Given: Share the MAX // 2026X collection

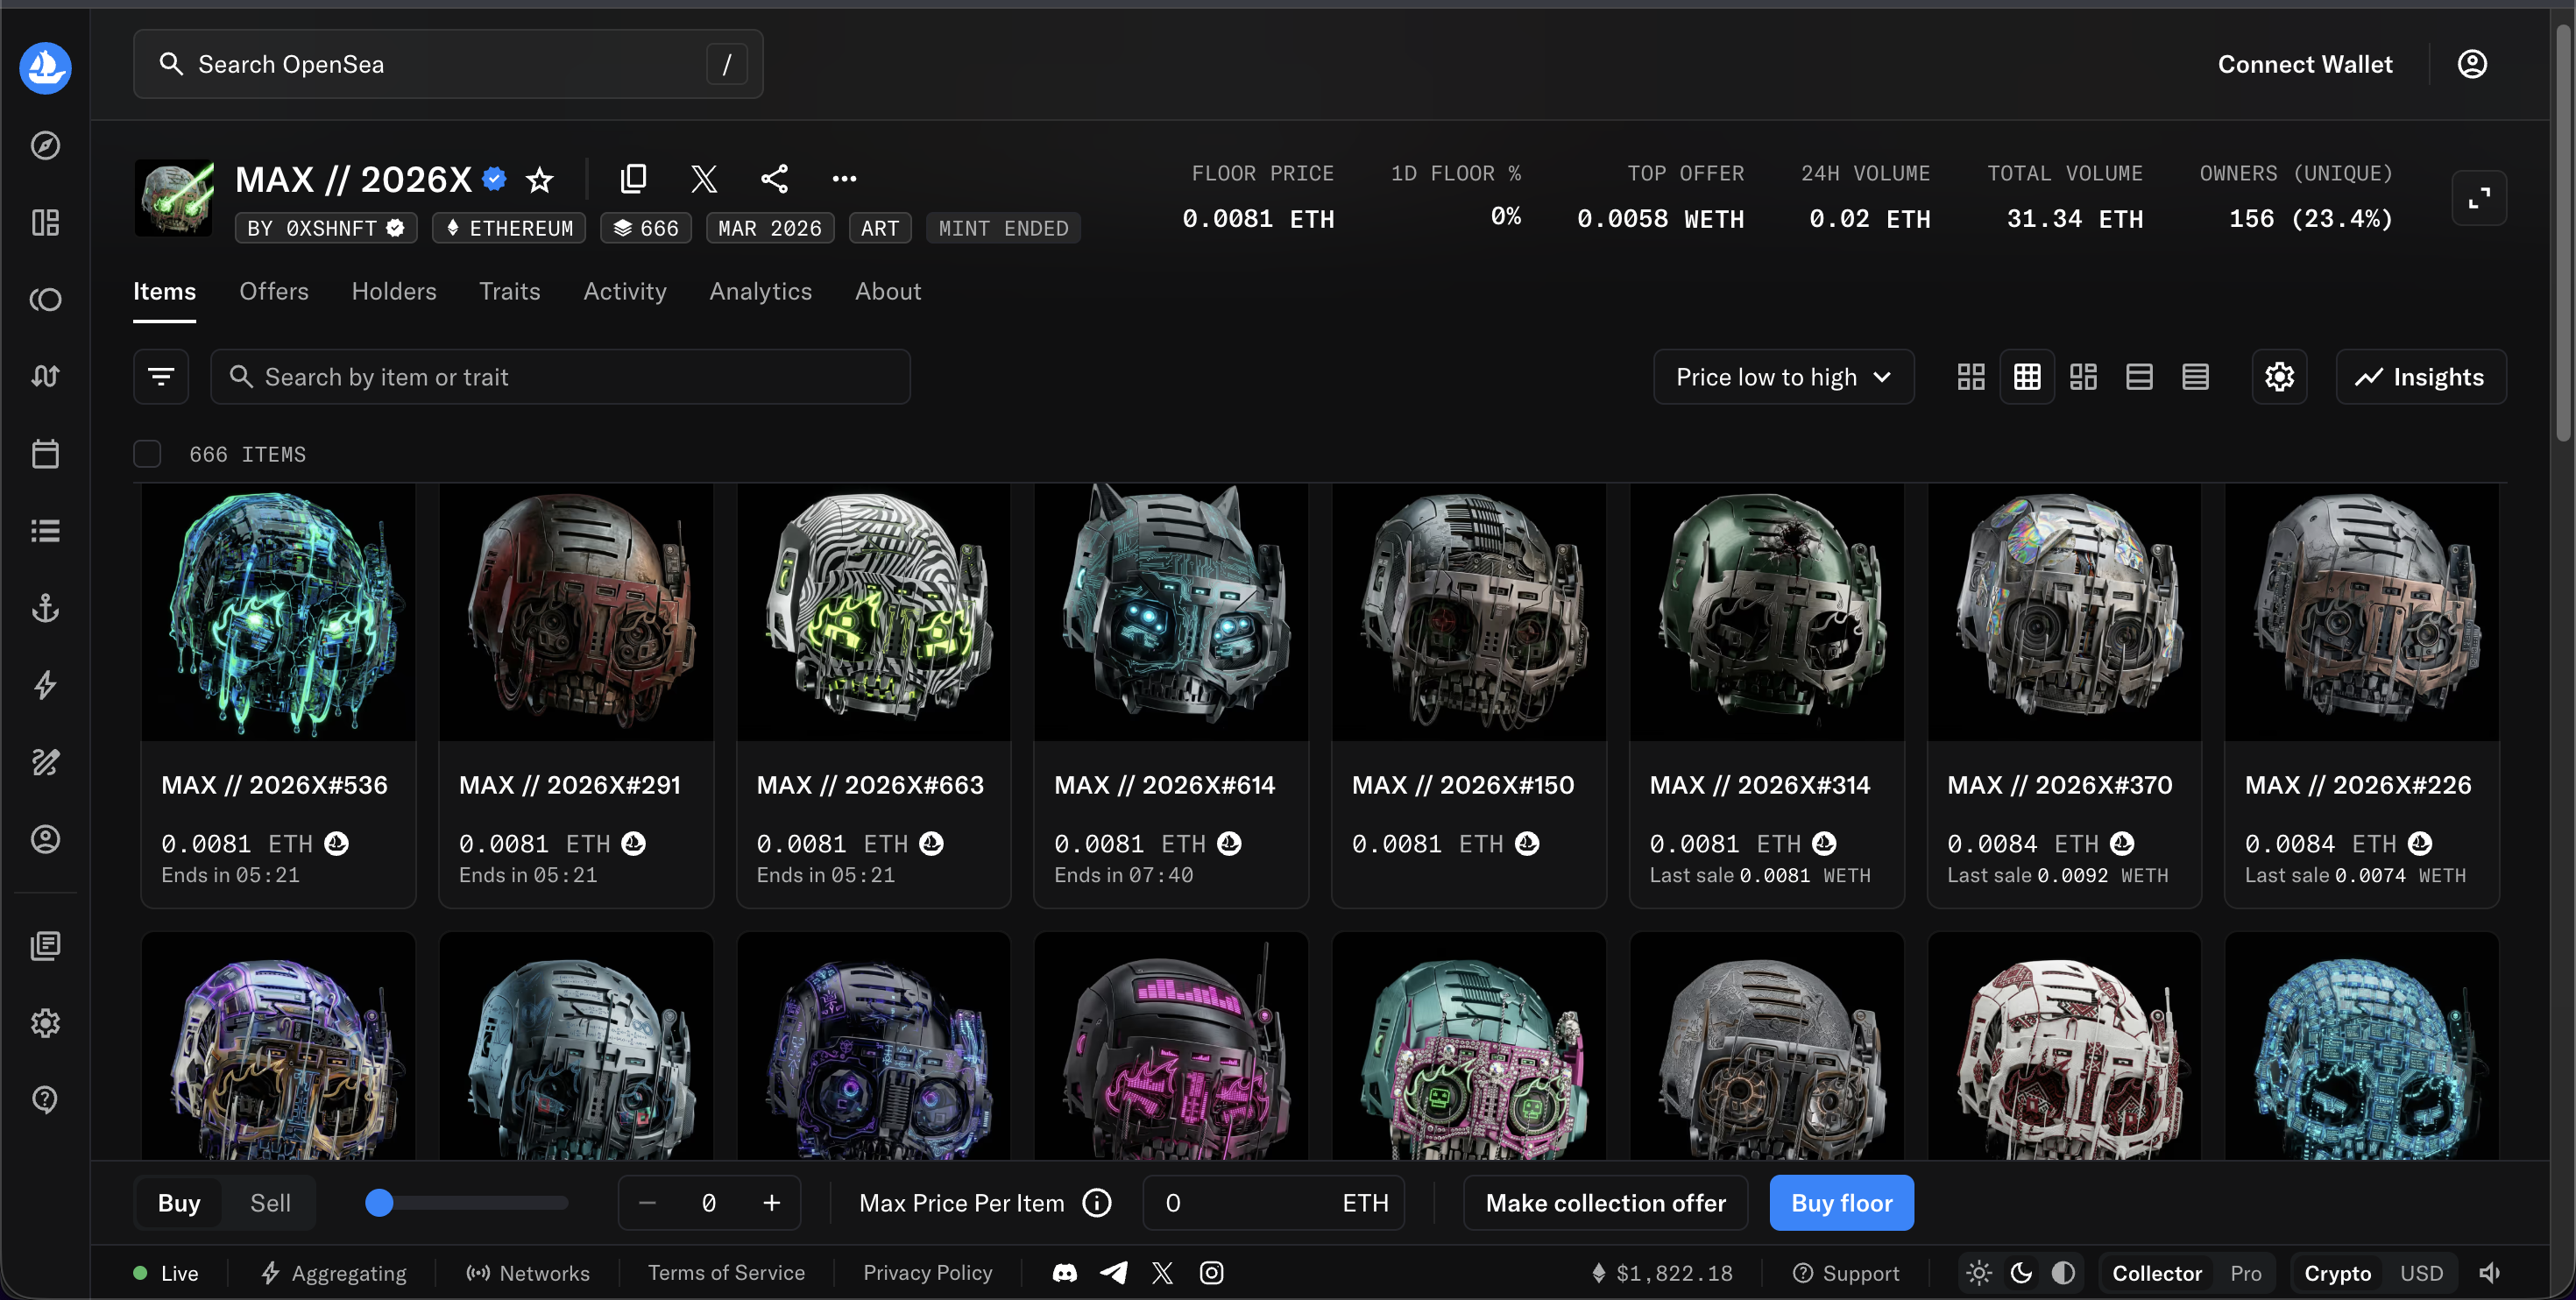Looking at the screenshot, I should (x=774, y=179).
